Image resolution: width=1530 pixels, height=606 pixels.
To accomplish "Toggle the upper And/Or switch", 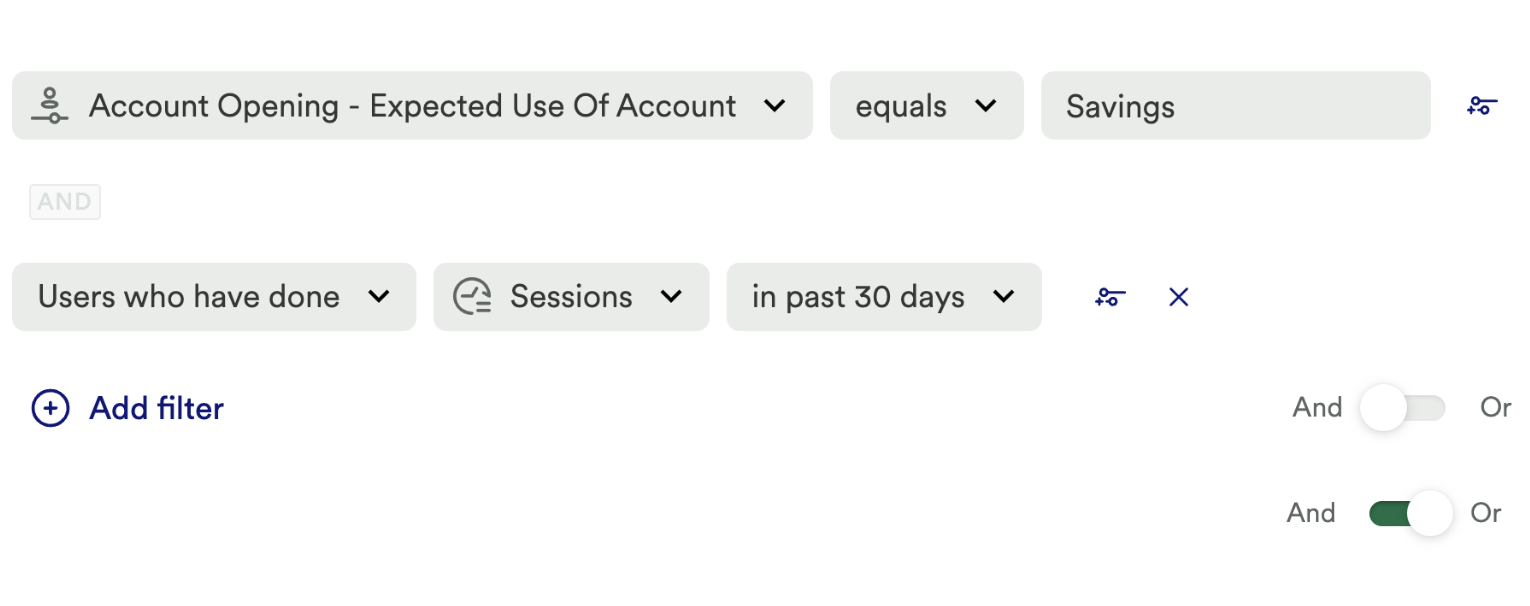I will [x=1402, y=408].
